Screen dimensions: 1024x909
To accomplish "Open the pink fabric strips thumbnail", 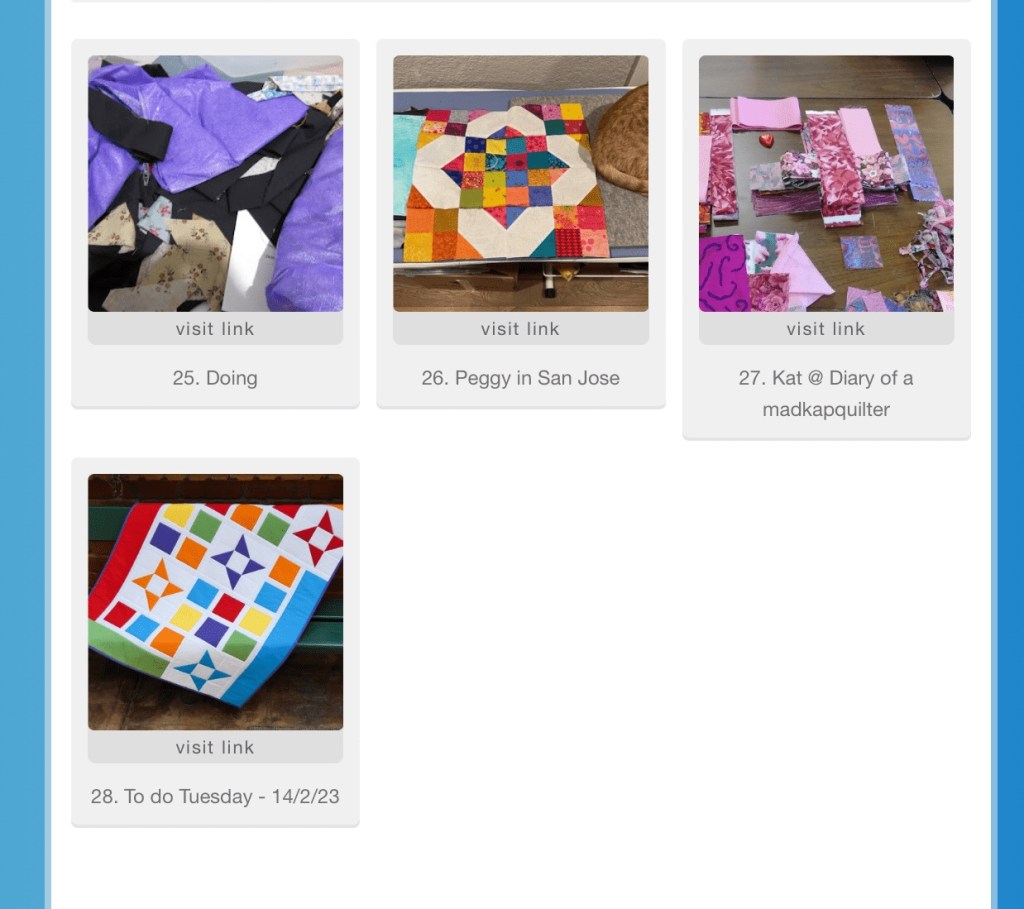I will click(826, 183).
